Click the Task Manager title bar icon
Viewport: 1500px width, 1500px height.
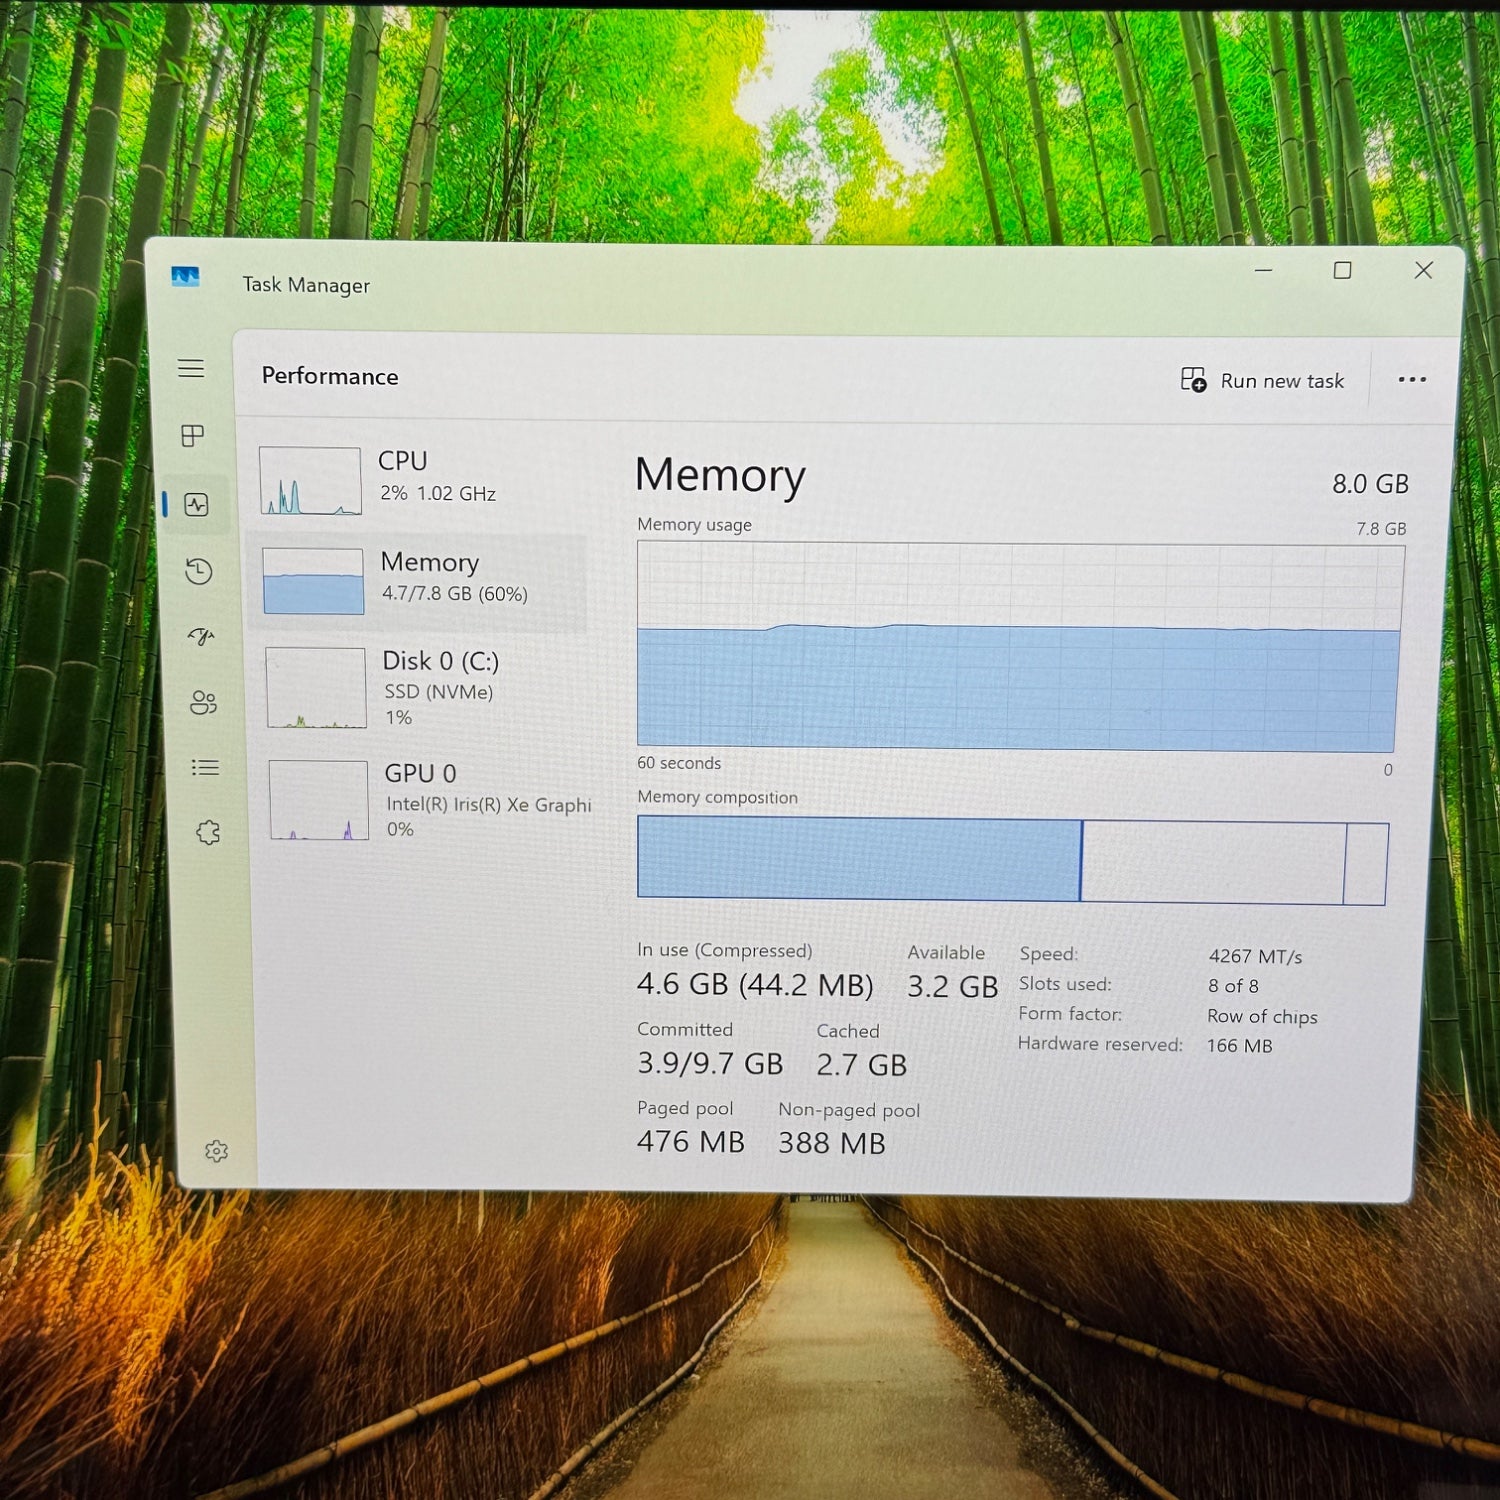[x=186, y=277]
